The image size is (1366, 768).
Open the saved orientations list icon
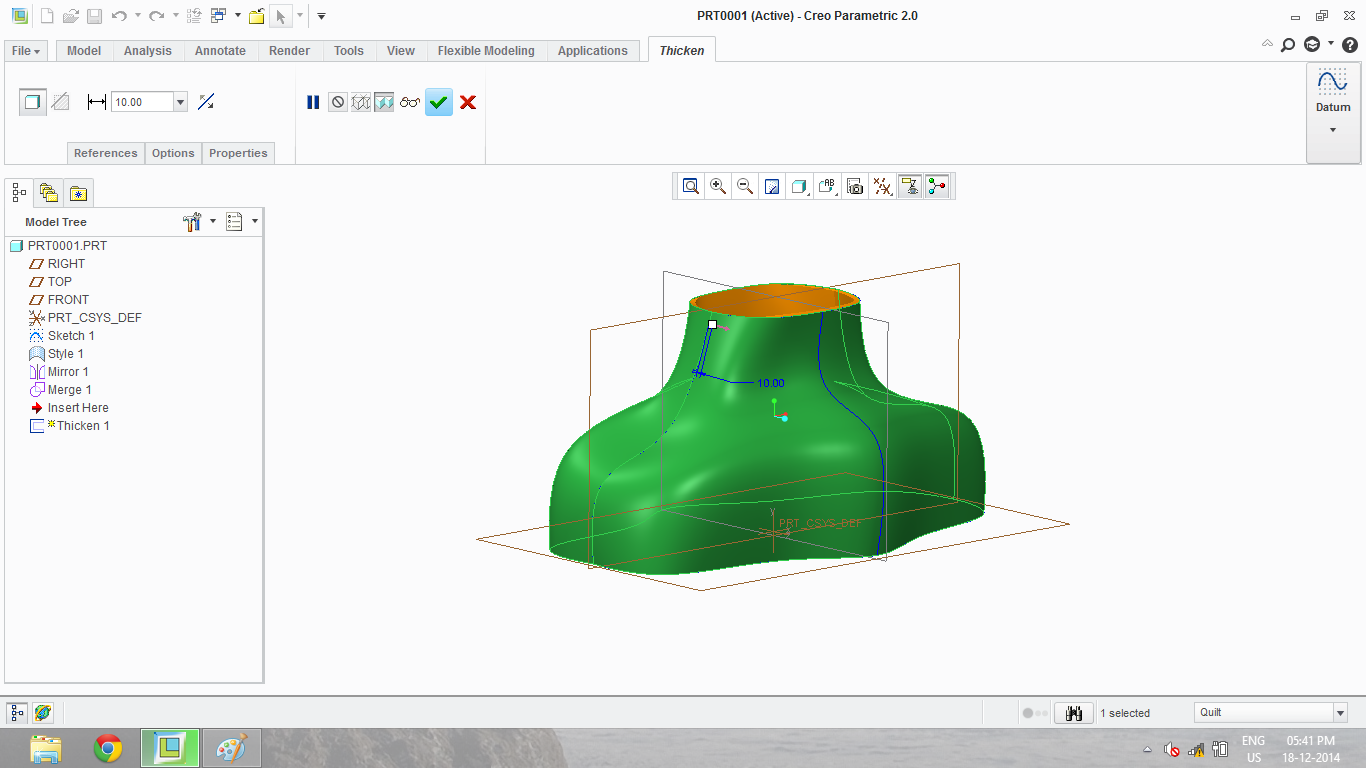point(827,186)
